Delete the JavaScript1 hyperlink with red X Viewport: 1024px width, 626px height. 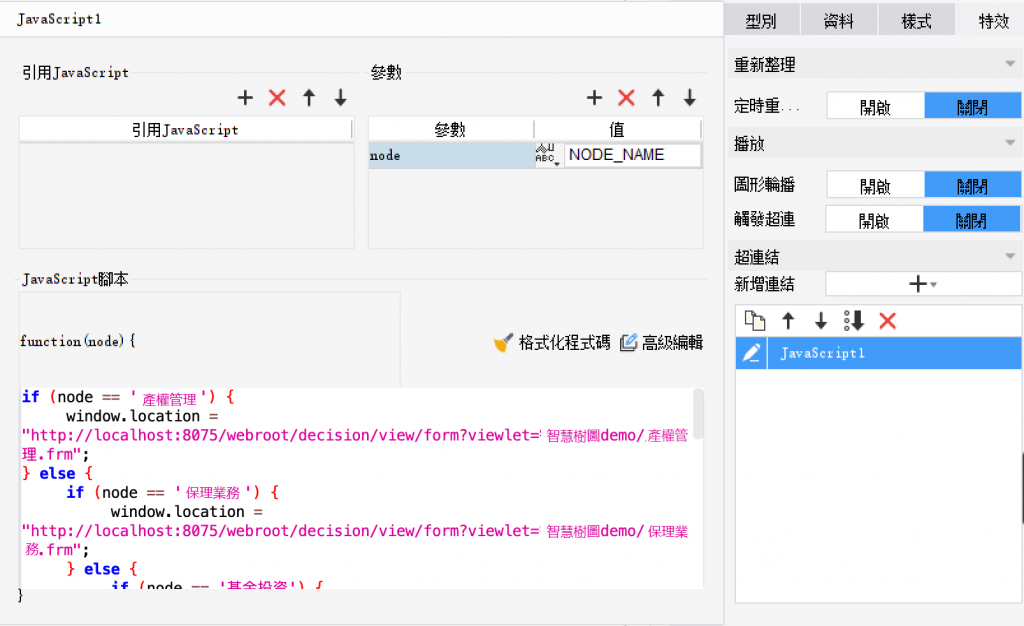coord(887,321)
